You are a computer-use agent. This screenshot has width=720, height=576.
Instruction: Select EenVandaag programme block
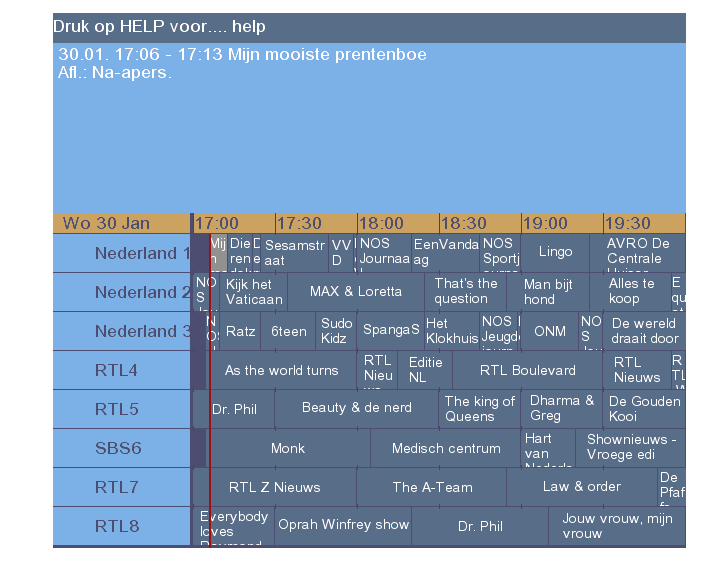(x=445, y=253)
